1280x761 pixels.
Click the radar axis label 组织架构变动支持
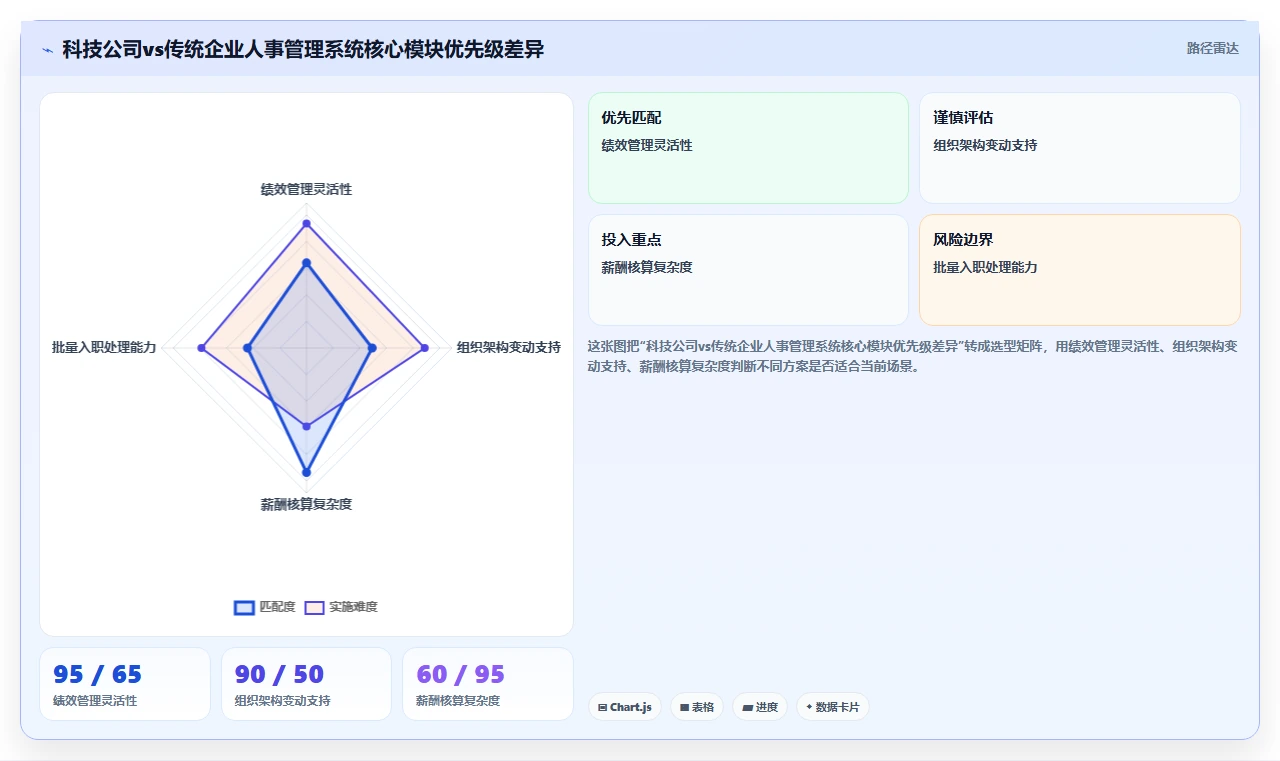509,347
